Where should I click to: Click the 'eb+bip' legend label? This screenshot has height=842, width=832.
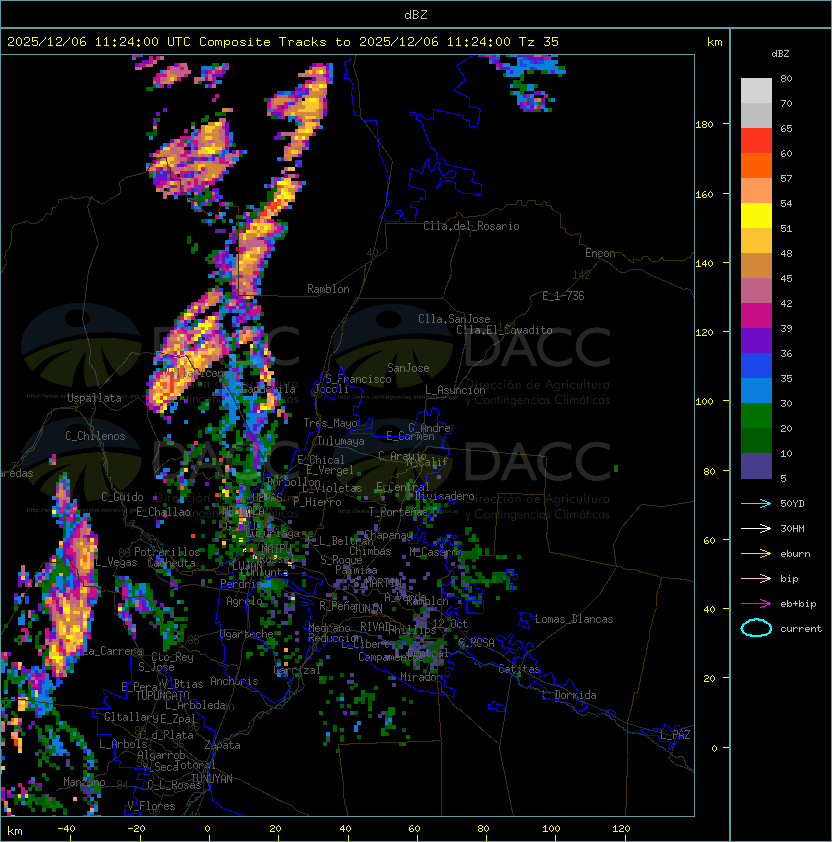tap(798, 604)
